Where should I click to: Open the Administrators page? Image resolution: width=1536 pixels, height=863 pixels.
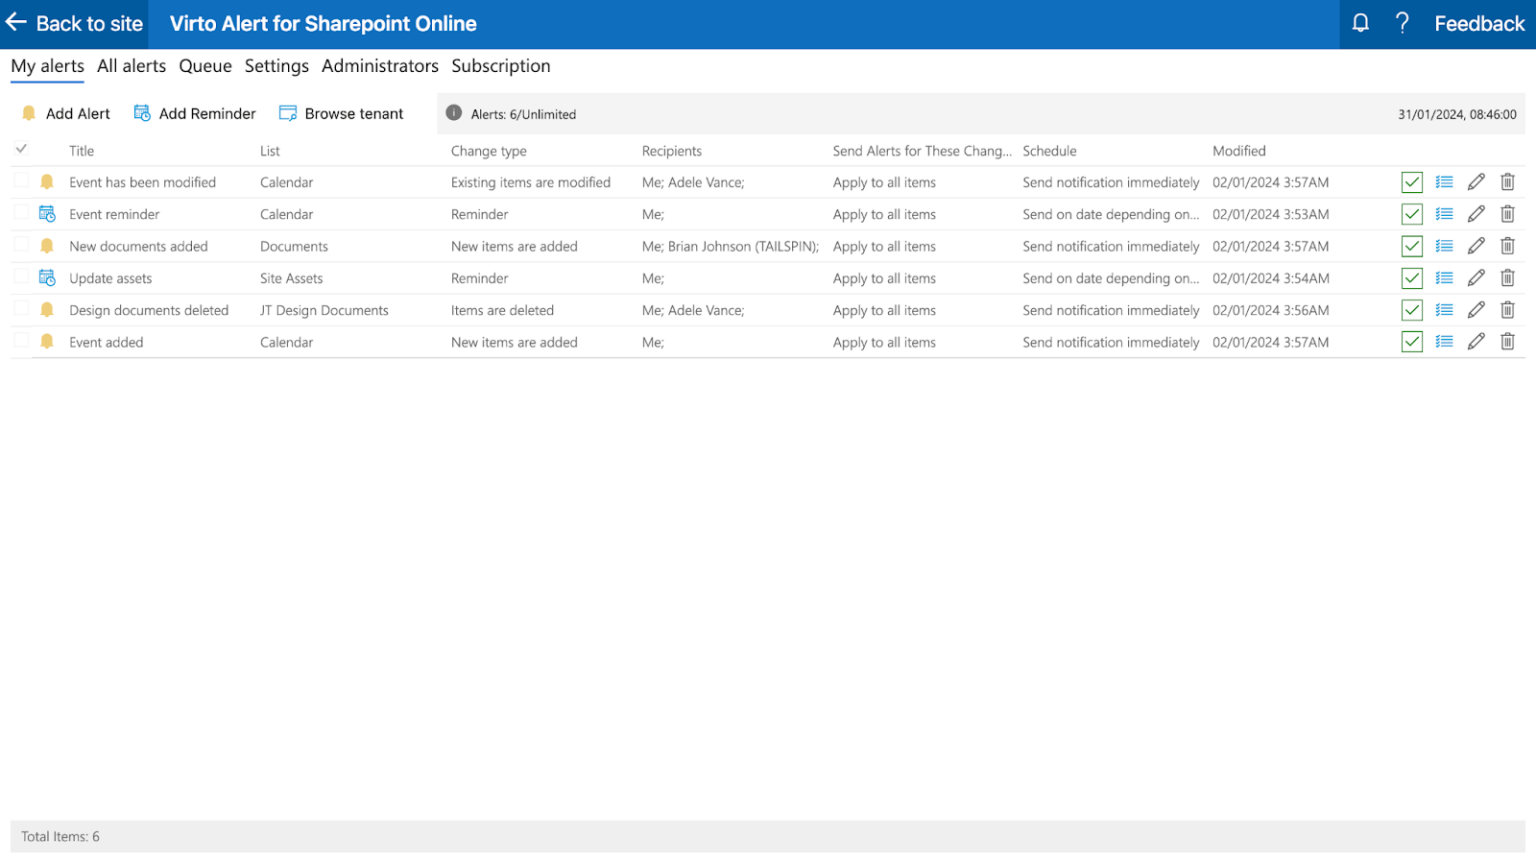[x=380, y=66]
